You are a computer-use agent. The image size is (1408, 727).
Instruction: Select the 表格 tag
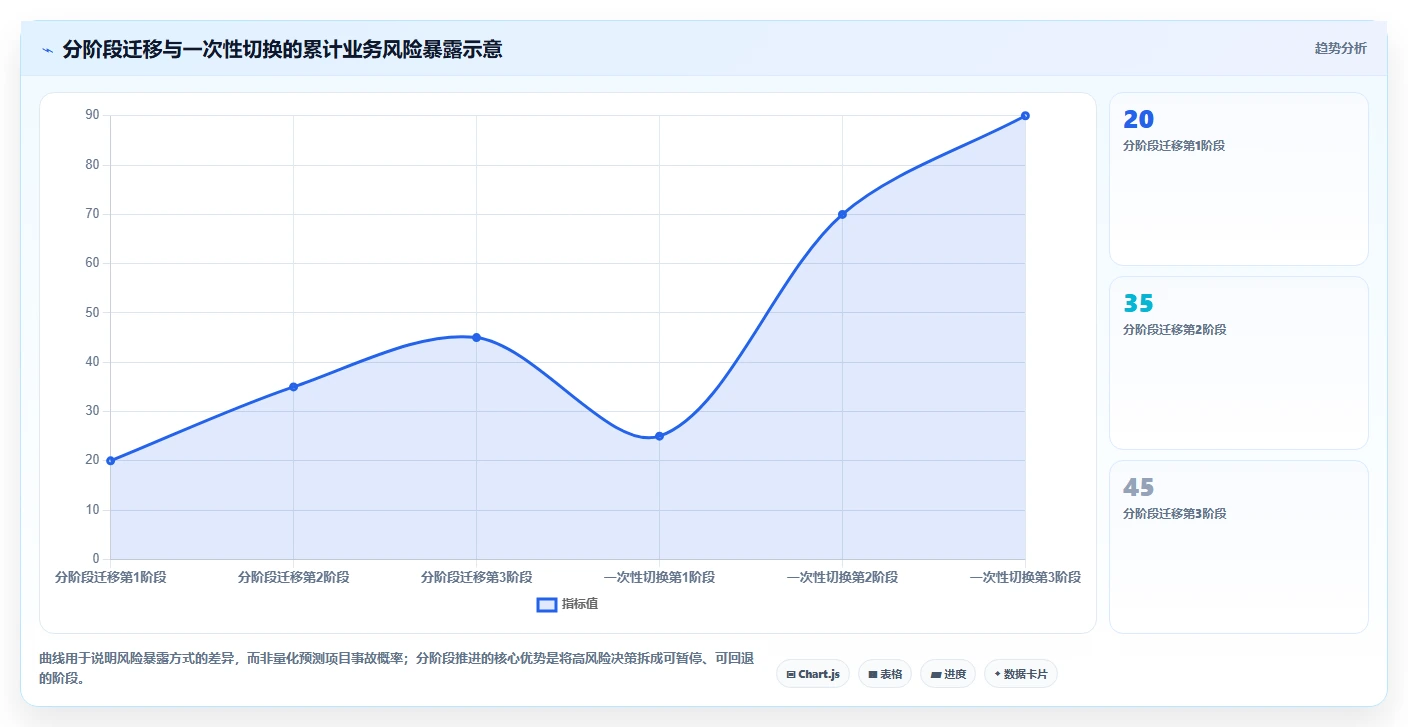885,674
